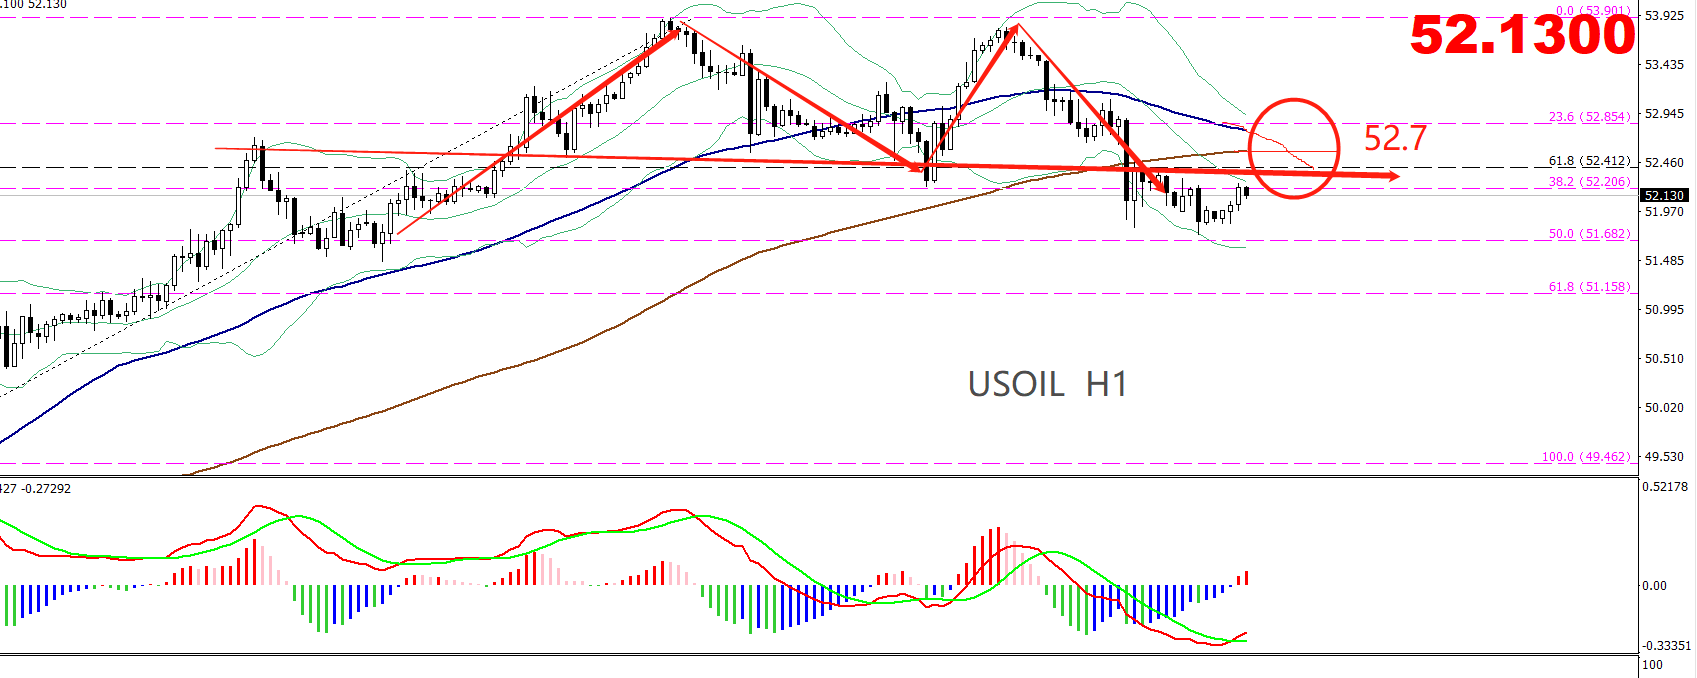Click the 0.52178 value on the indicator scale
The width and height of the screenshot is (1697, 678).
tap(1664, 487)
